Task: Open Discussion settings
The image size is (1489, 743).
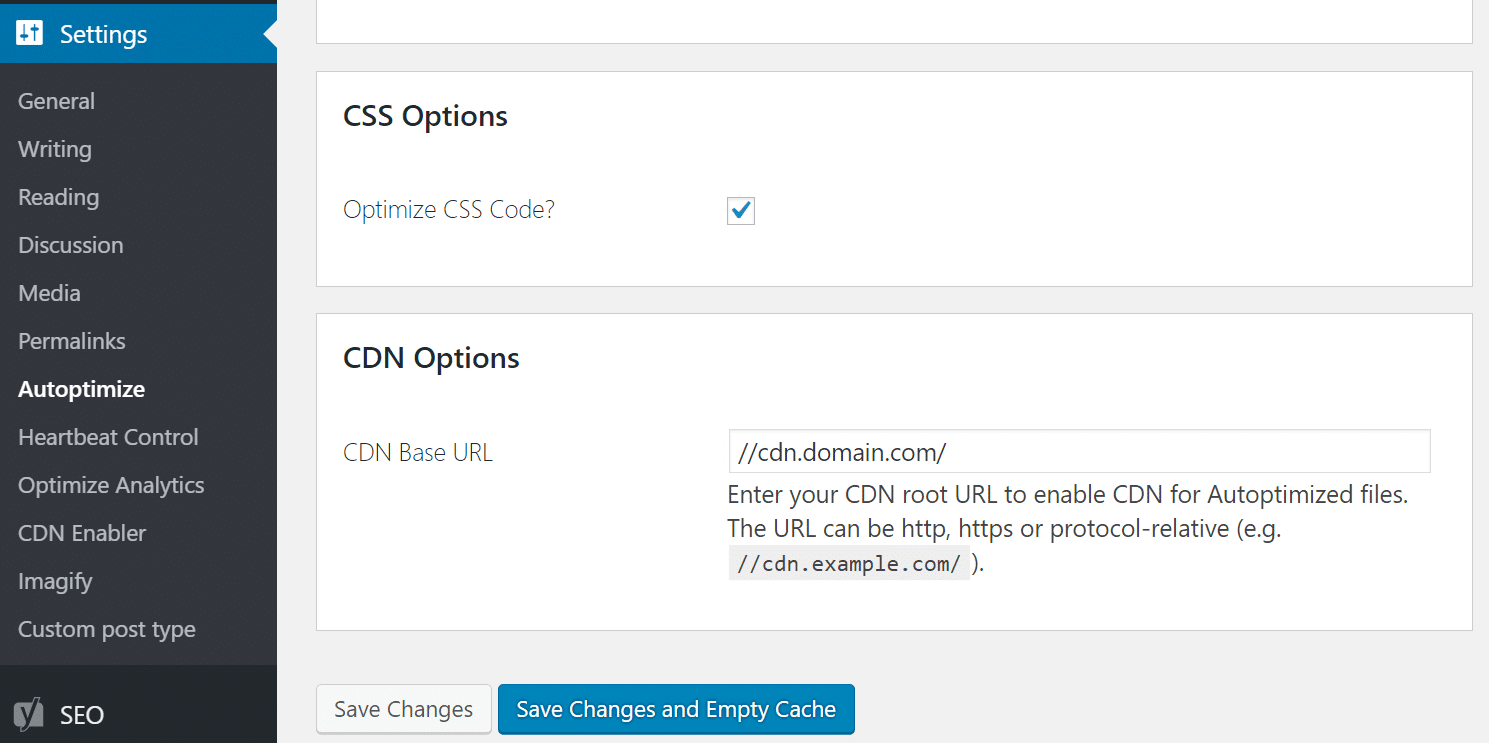Action: (x=70, y=245)
